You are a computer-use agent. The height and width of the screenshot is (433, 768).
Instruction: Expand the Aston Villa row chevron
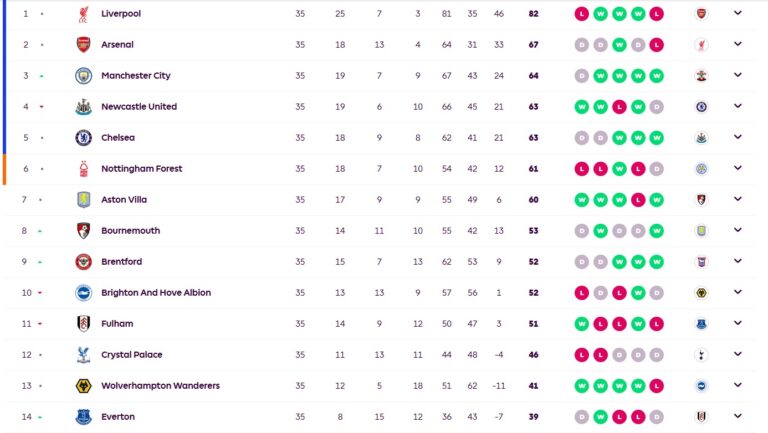(738, 199)
